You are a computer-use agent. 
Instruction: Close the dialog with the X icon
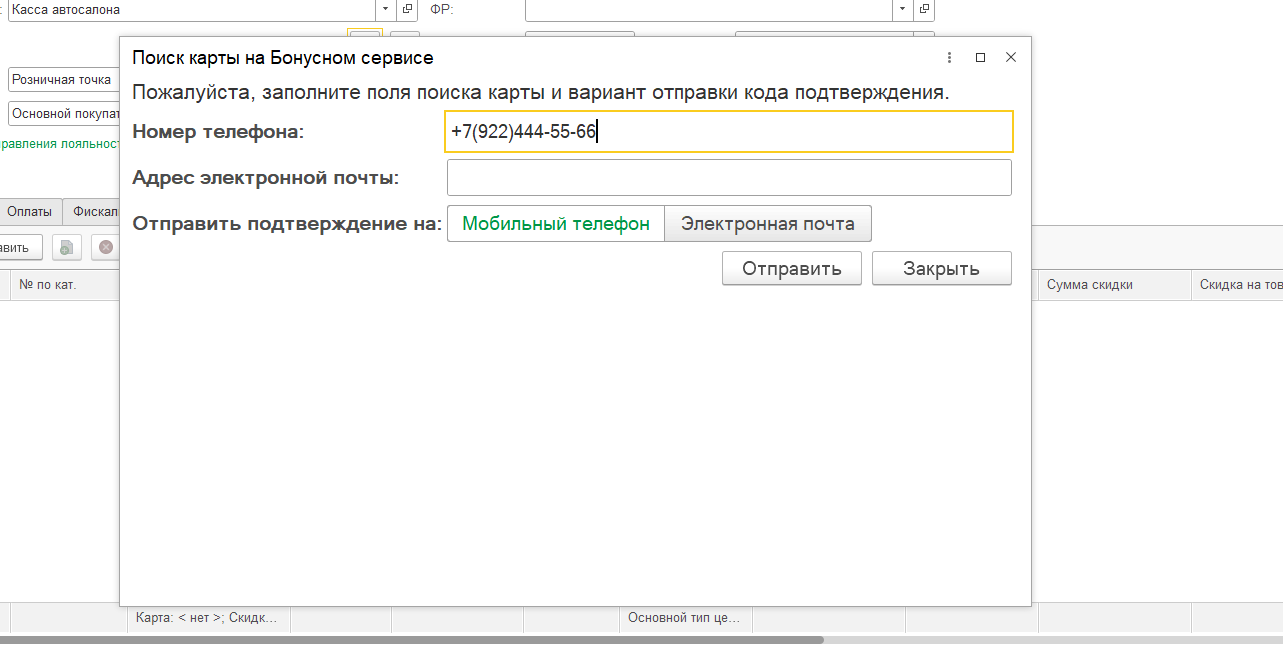(x=1011, y=58)
